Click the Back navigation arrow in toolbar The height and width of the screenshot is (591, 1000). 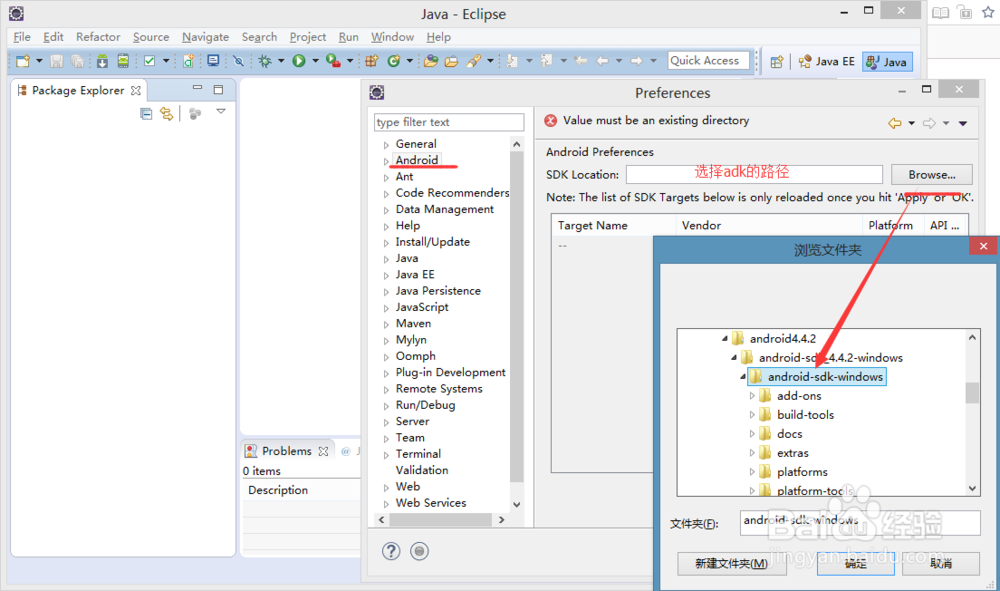tap(602, 61)
